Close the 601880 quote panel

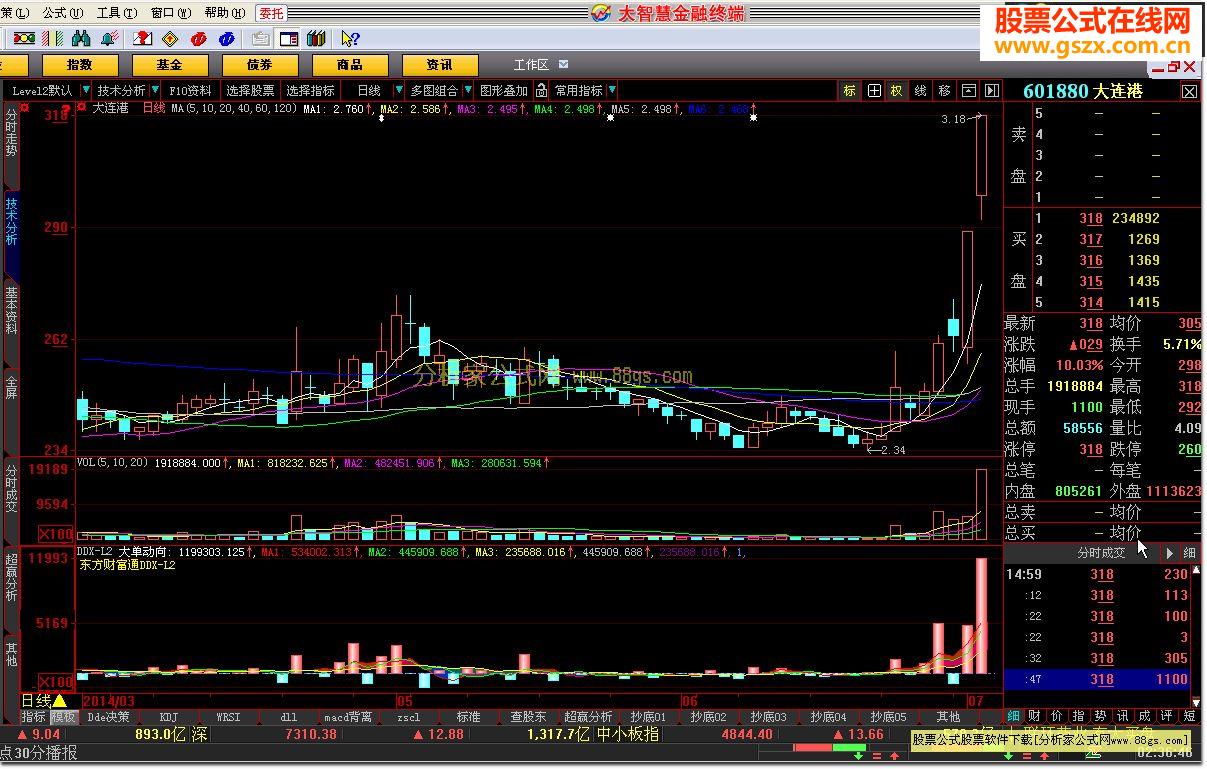(x=1189, y=91)
